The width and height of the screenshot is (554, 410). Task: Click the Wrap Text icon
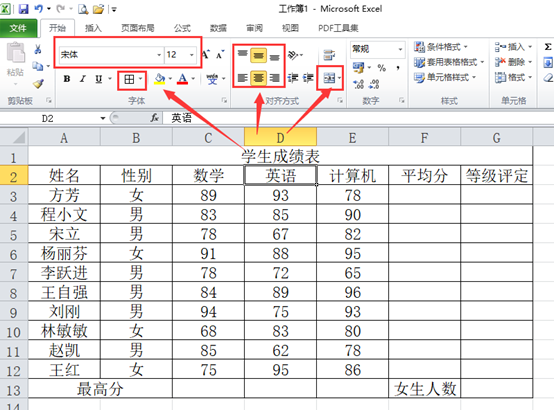(x=329, y=55)
